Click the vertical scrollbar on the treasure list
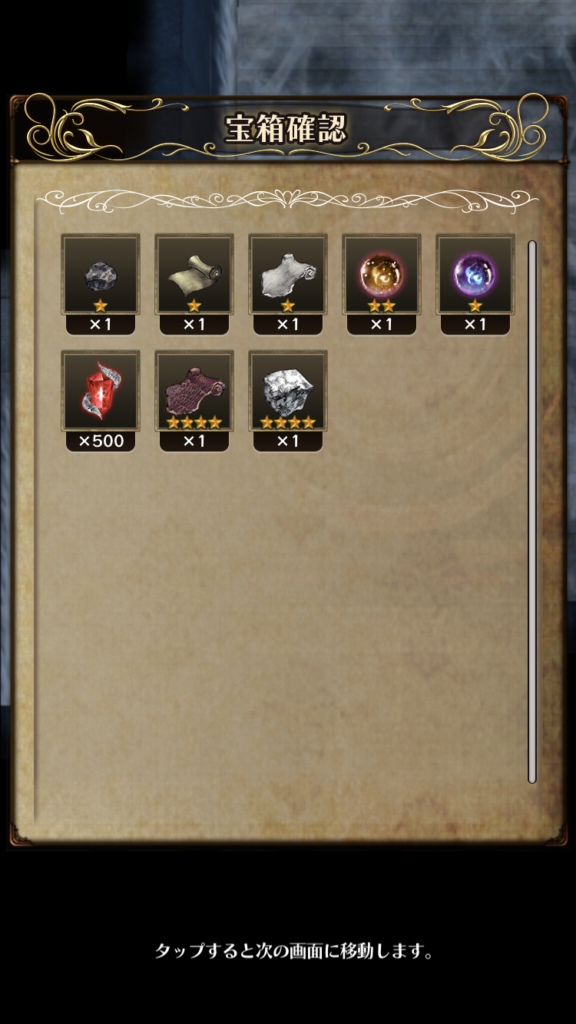Viewport: 576px width, 1024px height. click(532, 511)
